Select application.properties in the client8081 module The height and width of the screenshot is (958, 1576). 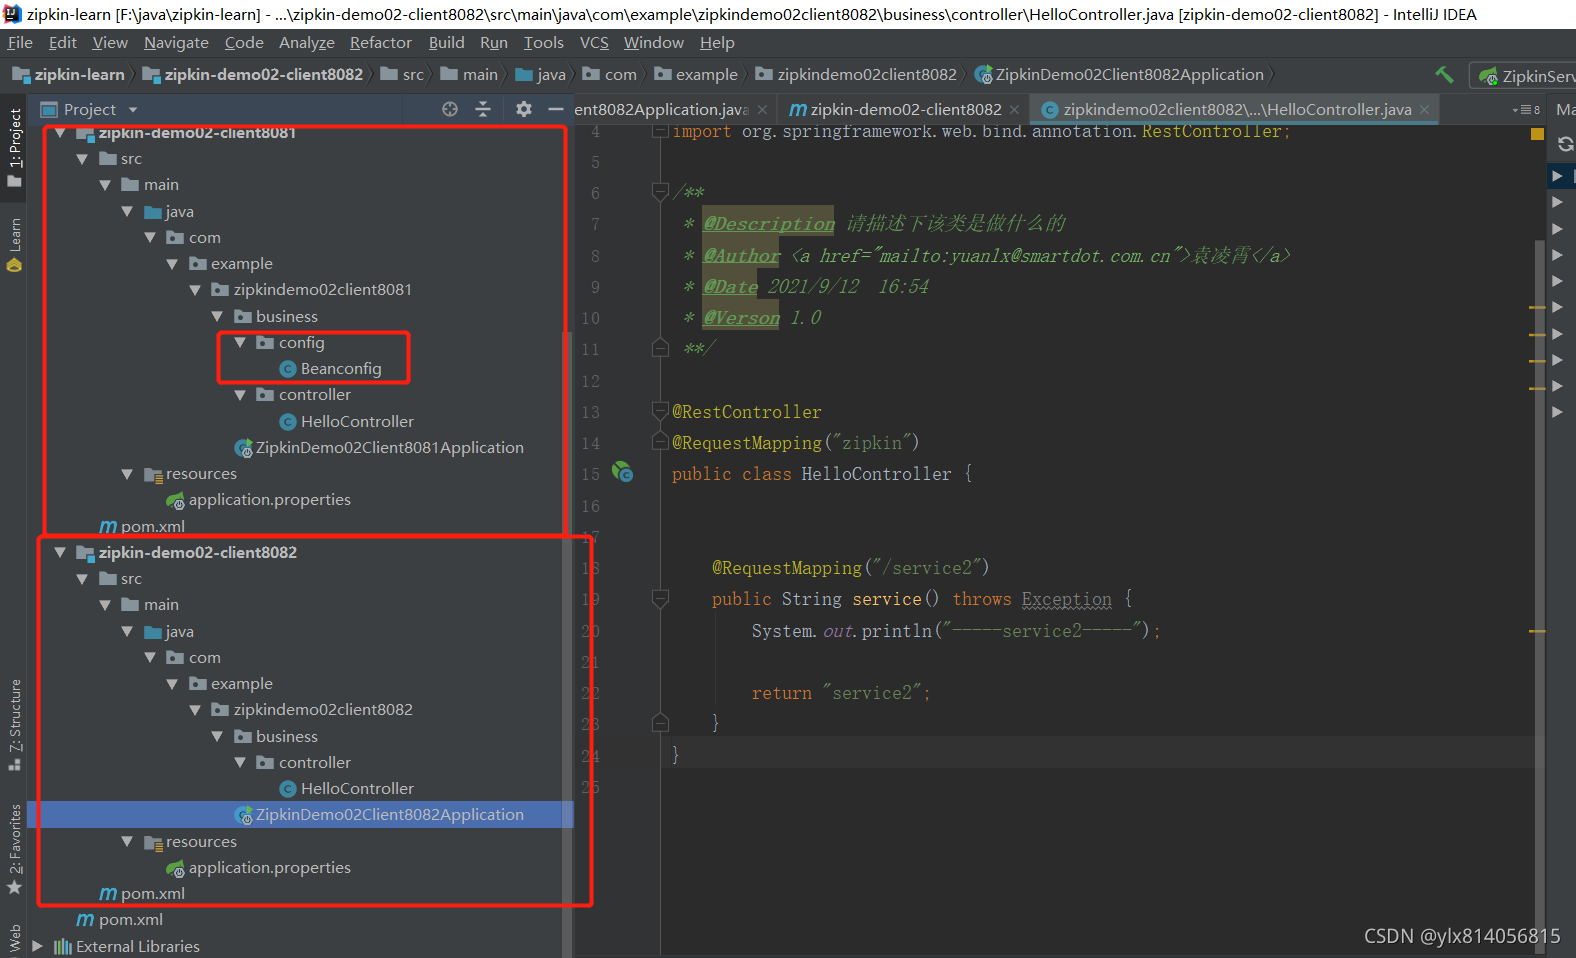[x=259, y=500]
